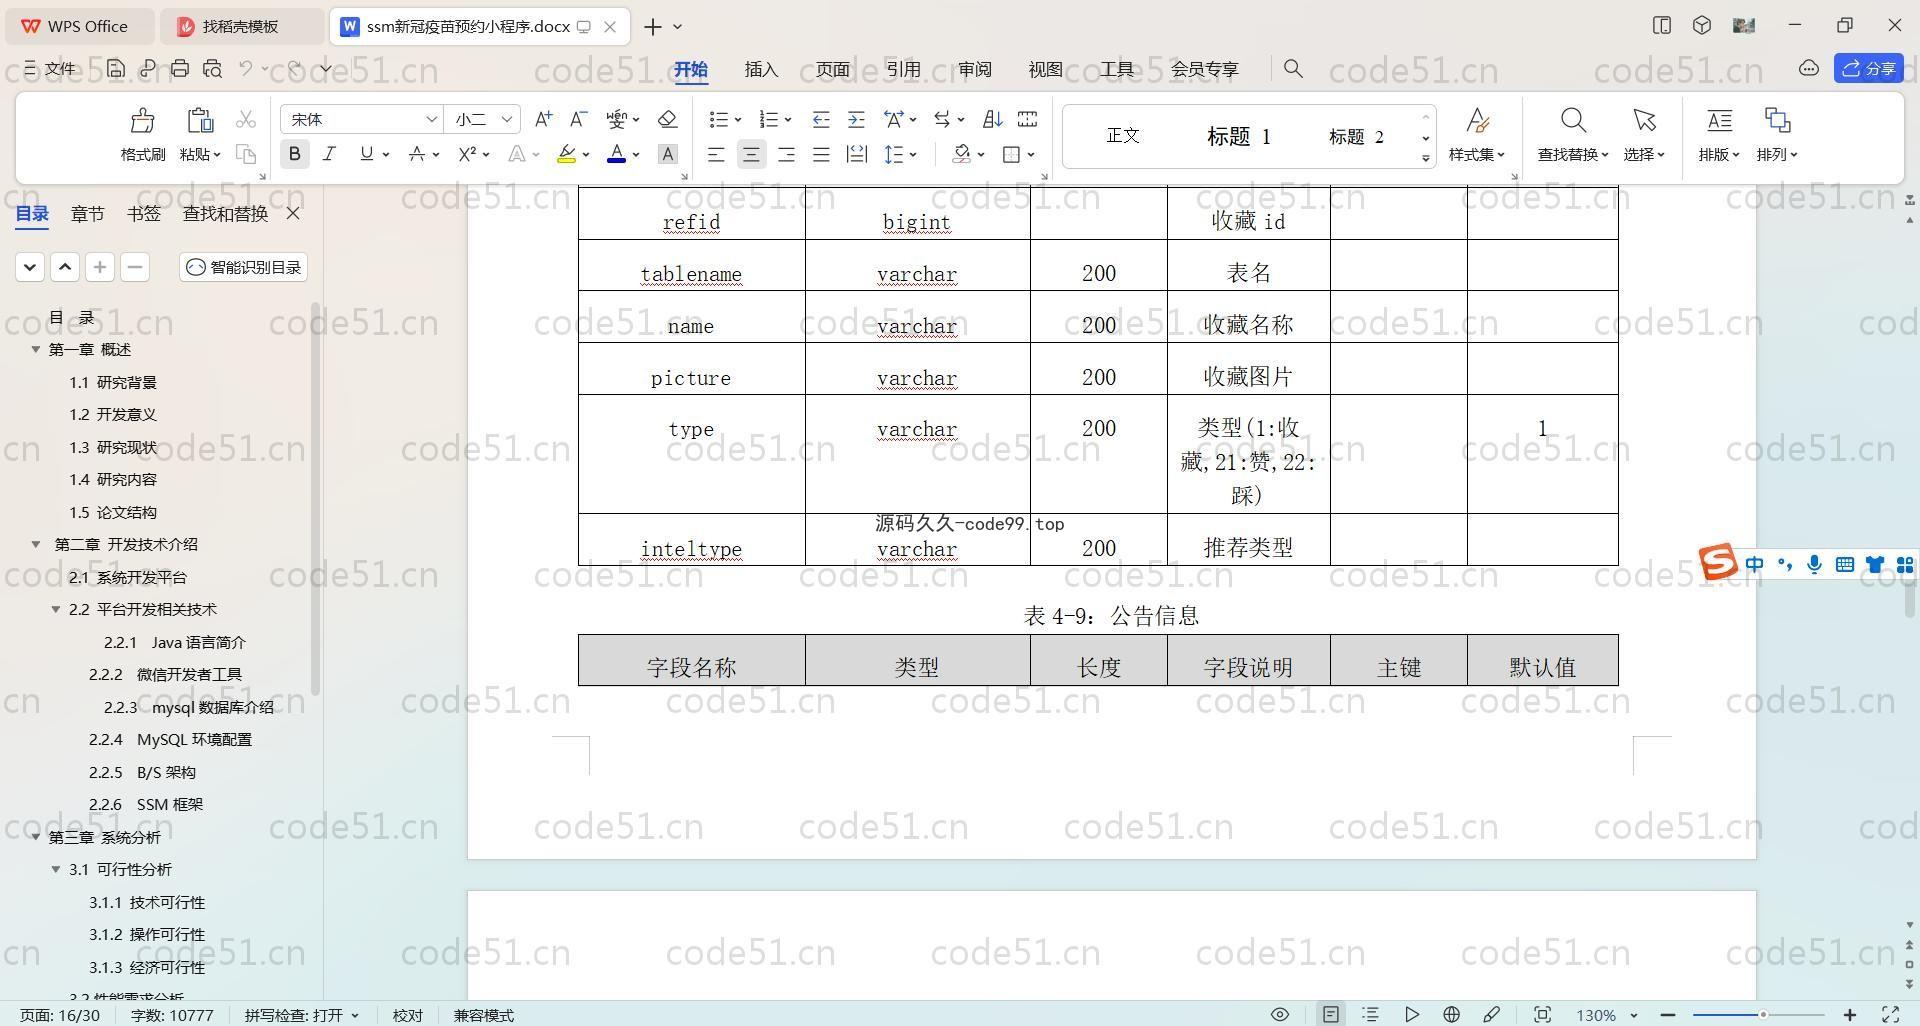The image size is (1920, 1026).
Task: Apply justified alignment
Action: [821, 154]
